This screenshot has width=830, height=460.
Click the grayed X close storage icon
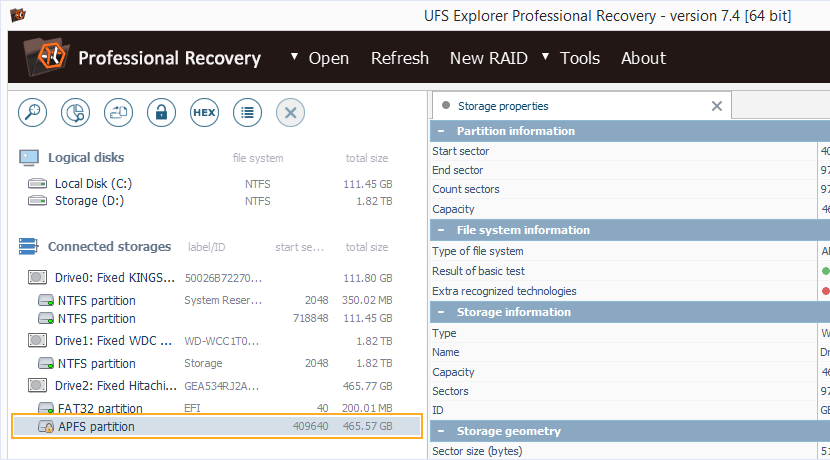click(x=290, y=113)
